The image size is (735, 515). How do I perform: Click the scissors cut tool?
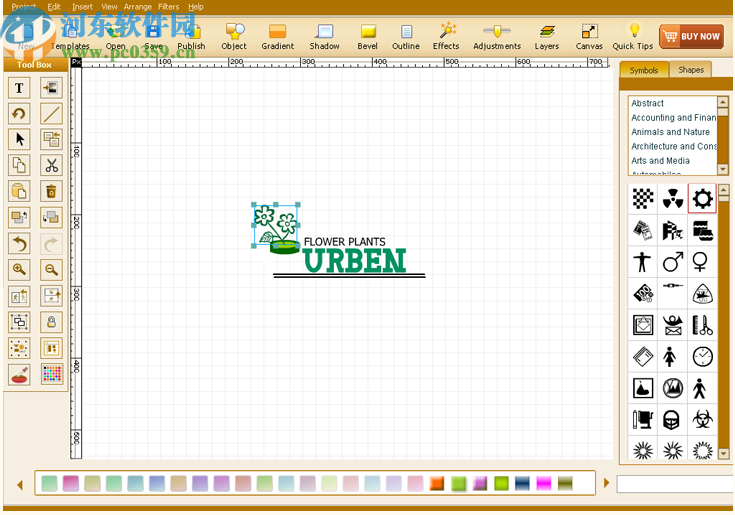pos(51,165)
